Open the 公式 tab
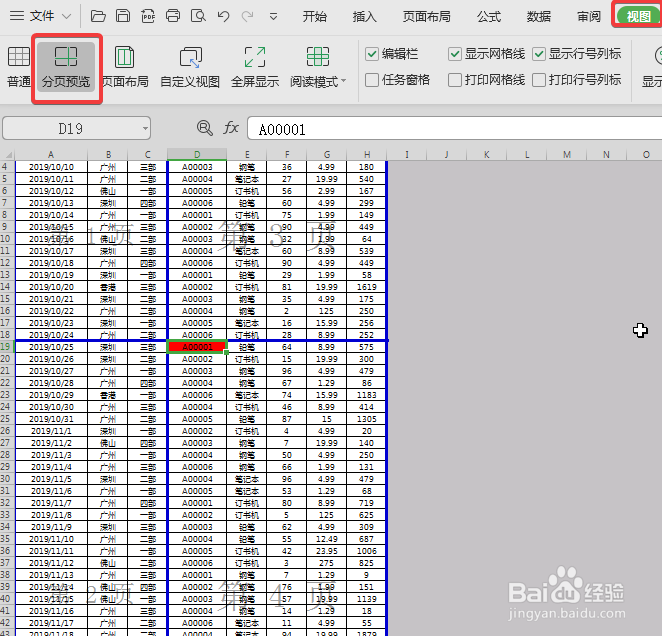662x636 pixels. pyautogui.click(x=489, y=16)
